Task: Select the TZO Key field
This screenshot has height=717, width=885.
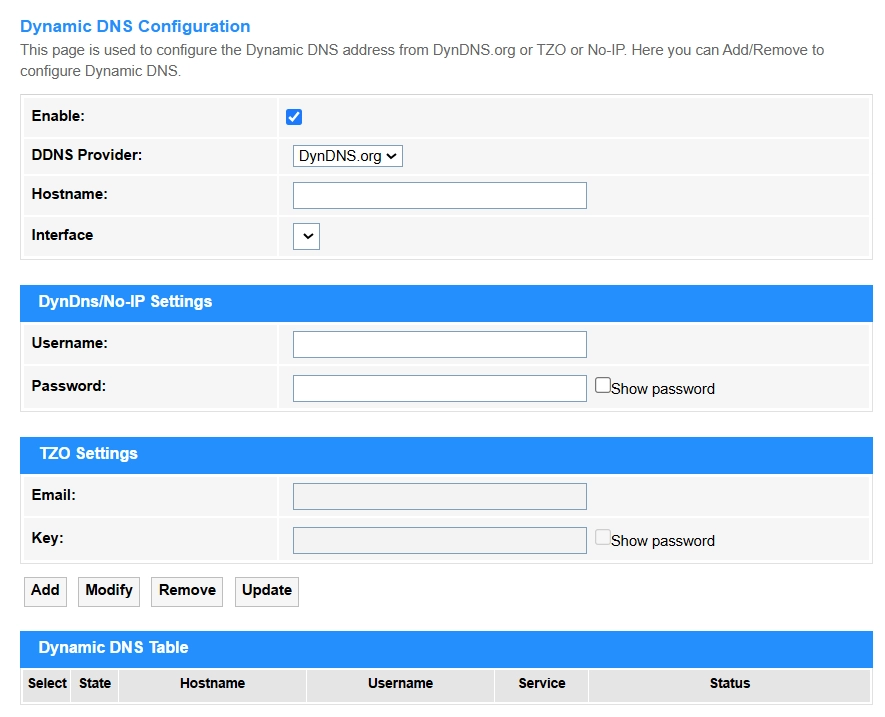Action: (x=439, y=540)
